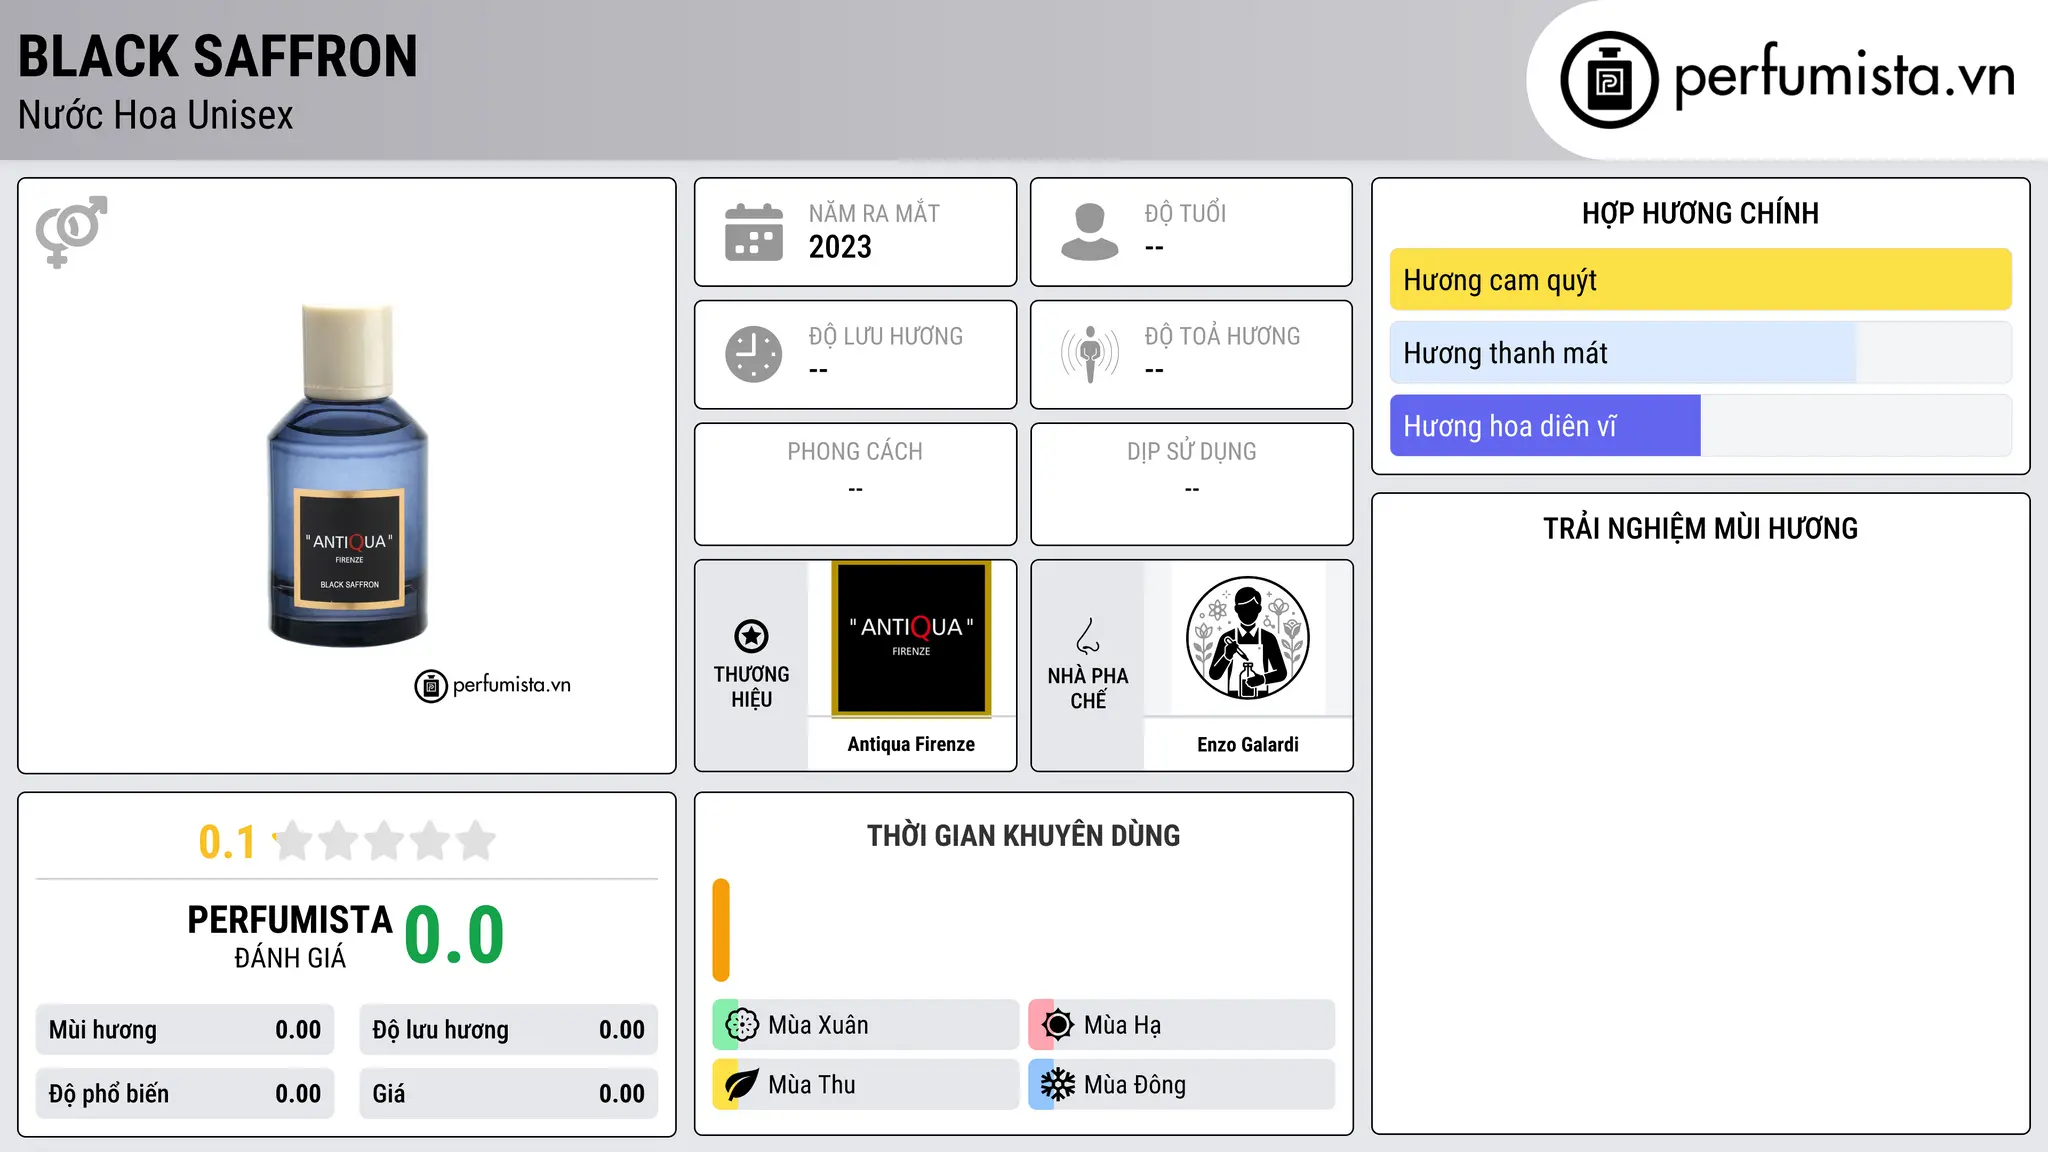
Task: Select the Hương cam quýt accord bar
Action: point(1700,280)
